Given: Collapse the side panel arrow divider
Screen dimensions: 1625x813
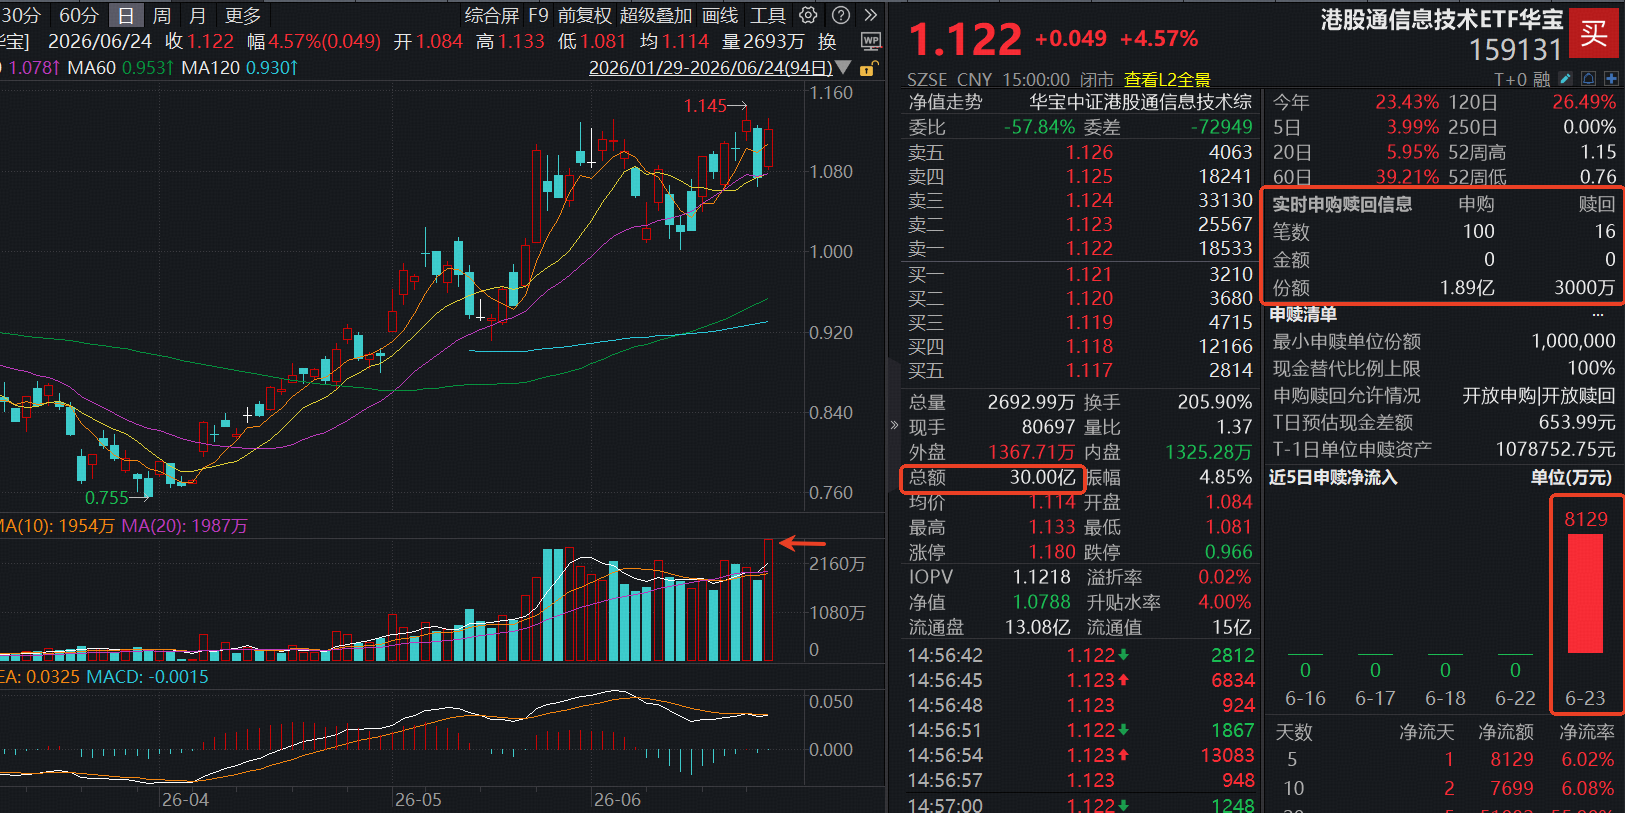Looking at the screenshot, I should click(x=894, y=425).
